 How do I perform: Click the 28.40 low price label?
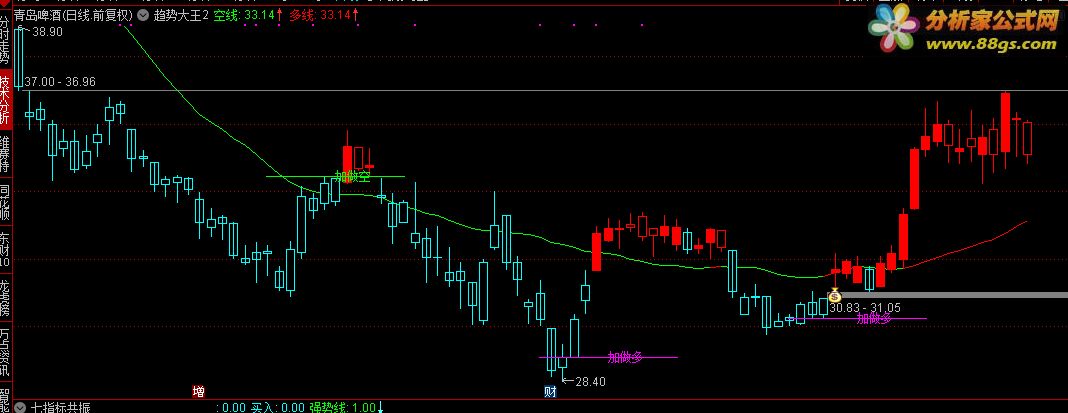pyautogui.click(x=590, y=382)
